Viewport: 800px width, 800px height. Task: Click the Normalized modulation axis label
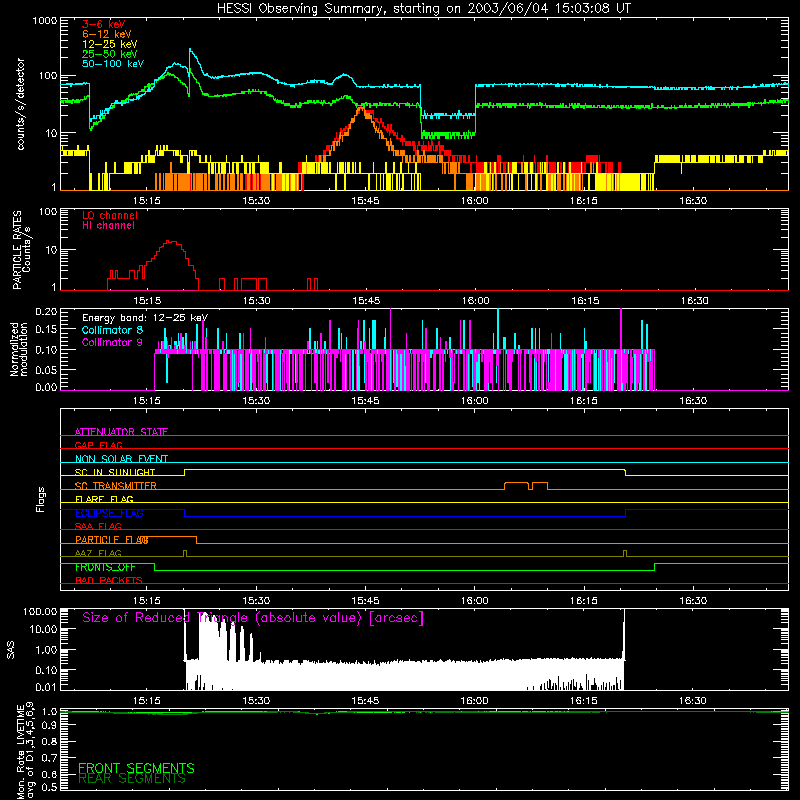coord(19,349)
